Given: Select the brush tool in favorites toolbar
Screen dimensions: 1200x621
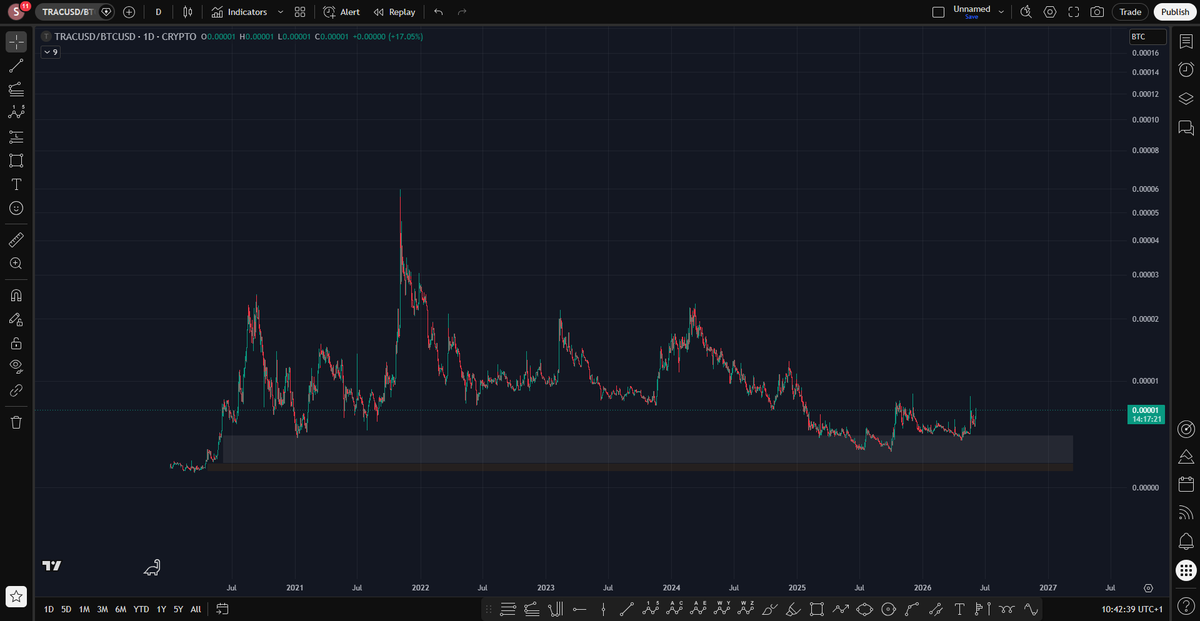Looking at the screenshot, I should 769,609.
